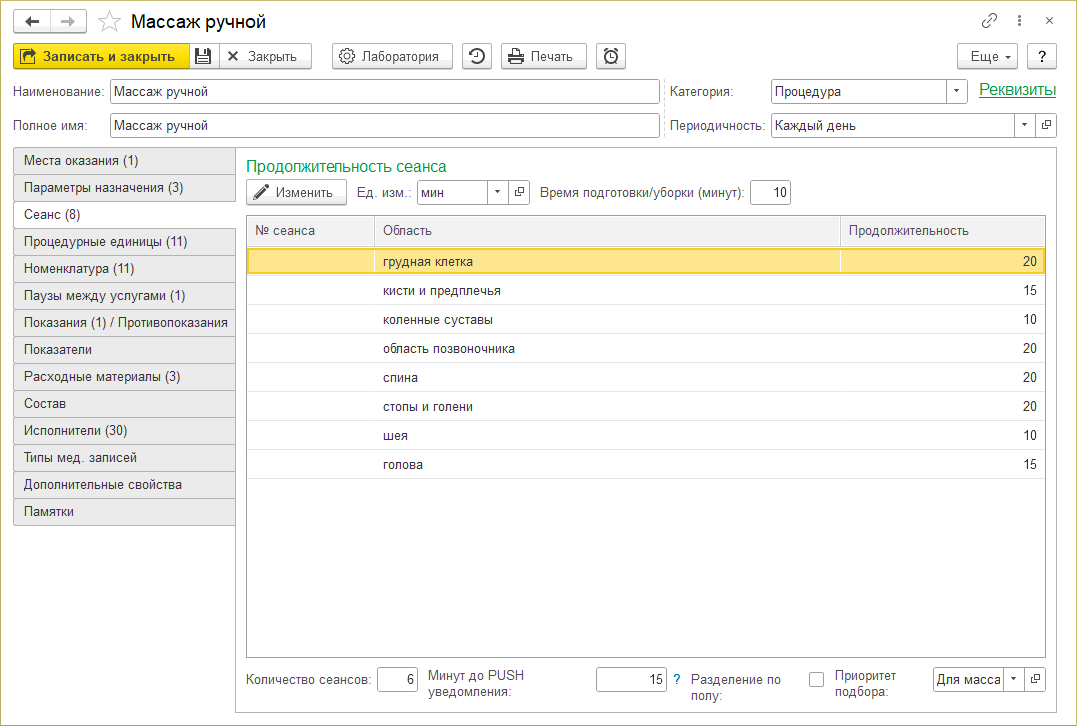Expand the Категория dropdown
This screenshot has height=726, width=1077.
957,91
